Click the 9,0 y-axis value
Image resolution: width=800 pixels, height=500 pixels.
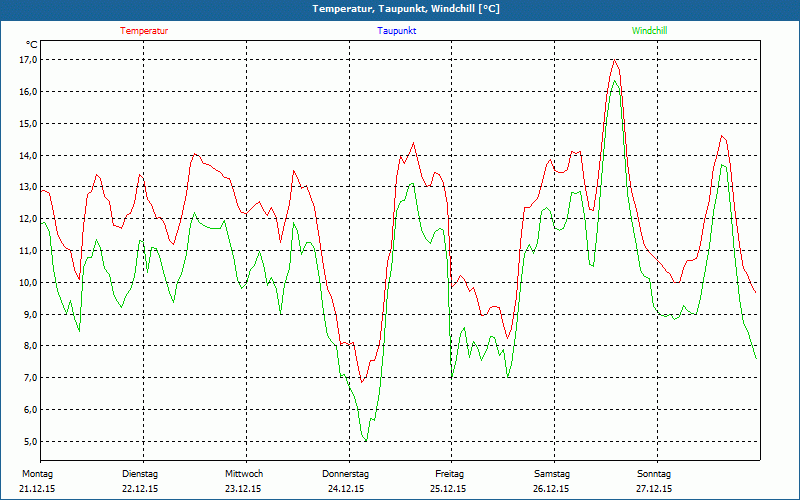pyautogui.click(x=30, y=314)
